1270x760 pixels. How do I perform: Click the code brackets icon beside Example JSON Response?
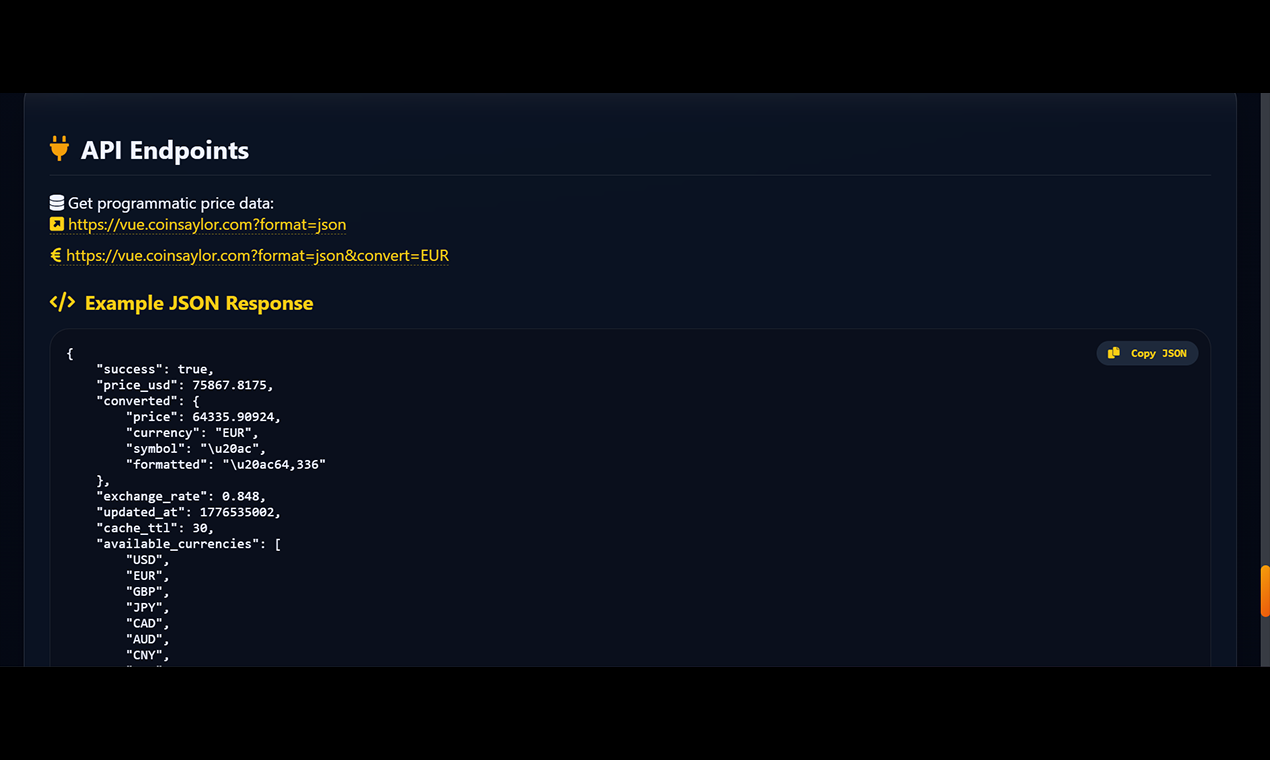[62, 302]
